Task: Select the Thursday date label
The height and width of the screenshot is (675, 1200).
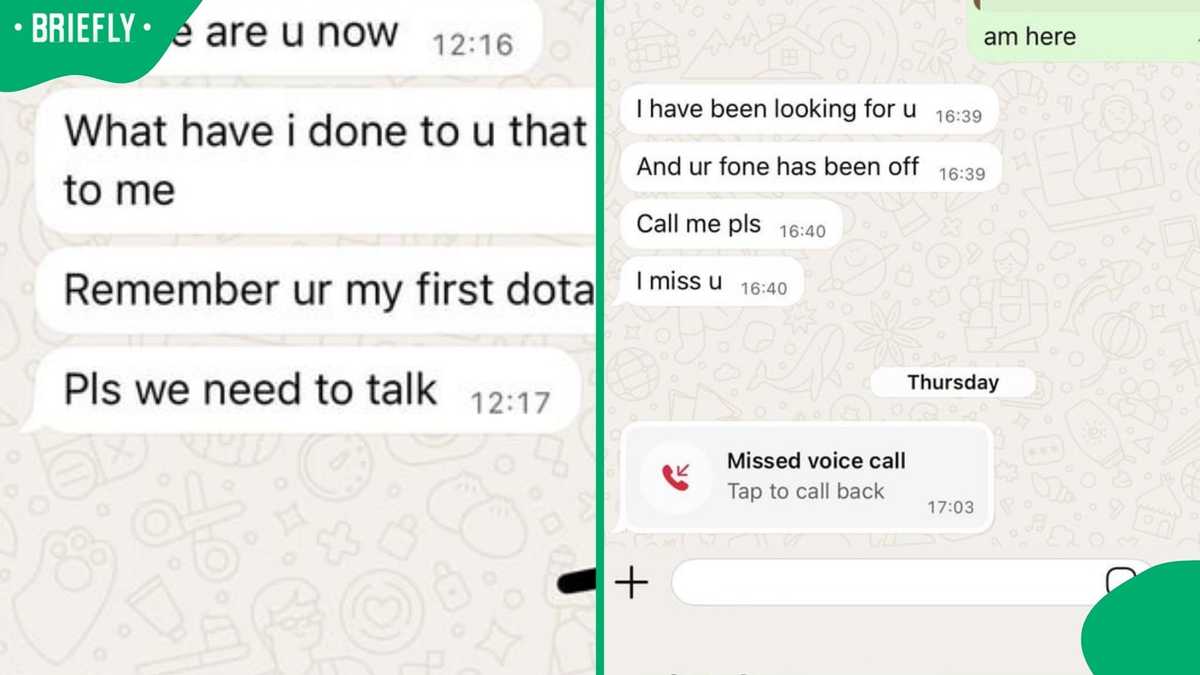Action: pos(953,382)
